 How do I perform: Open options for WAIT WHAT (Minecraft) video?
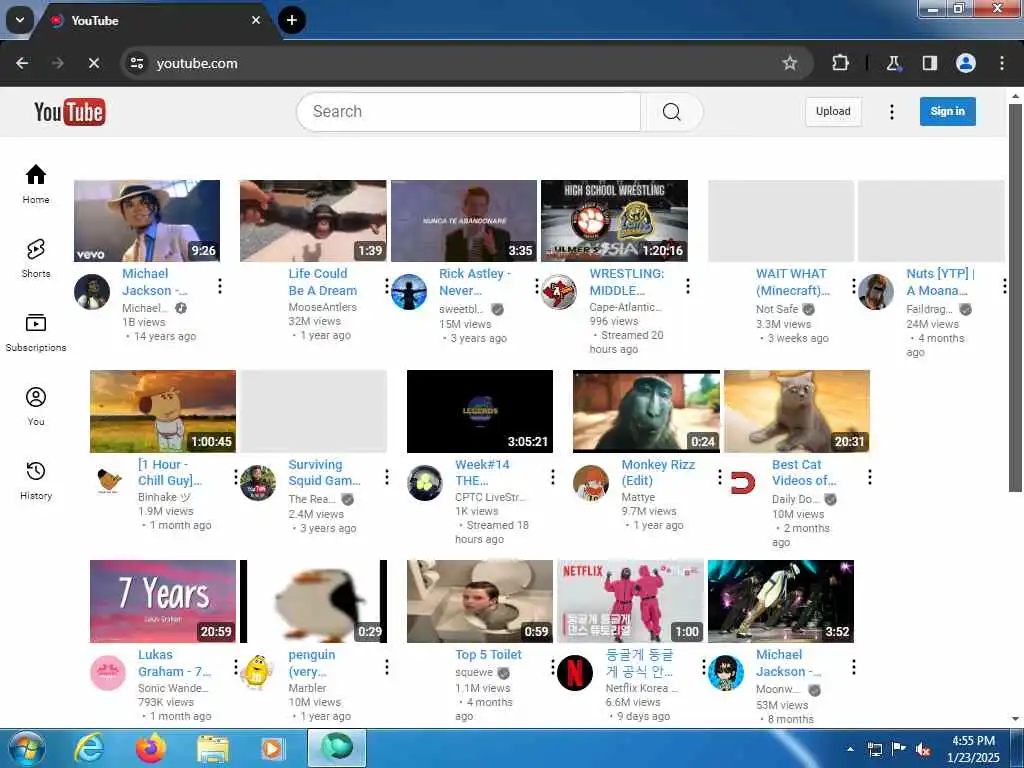(854, 286)
